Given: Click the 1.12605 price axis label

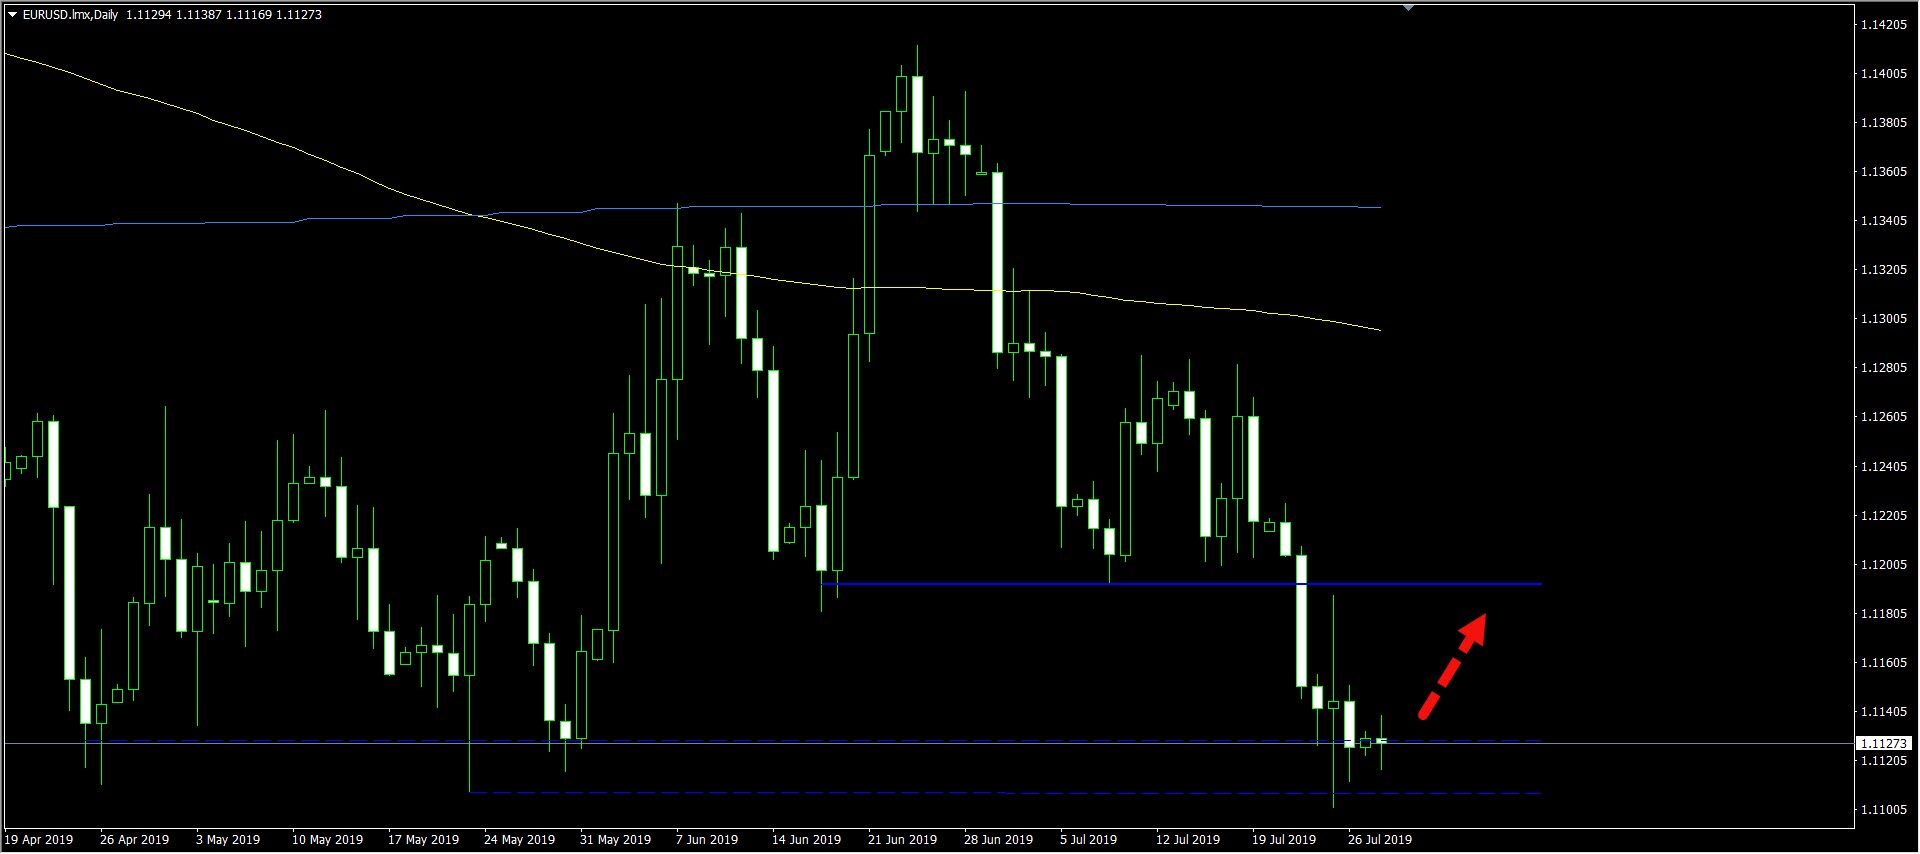Looking at the screenshot, I should click(x=1883, y=417).
